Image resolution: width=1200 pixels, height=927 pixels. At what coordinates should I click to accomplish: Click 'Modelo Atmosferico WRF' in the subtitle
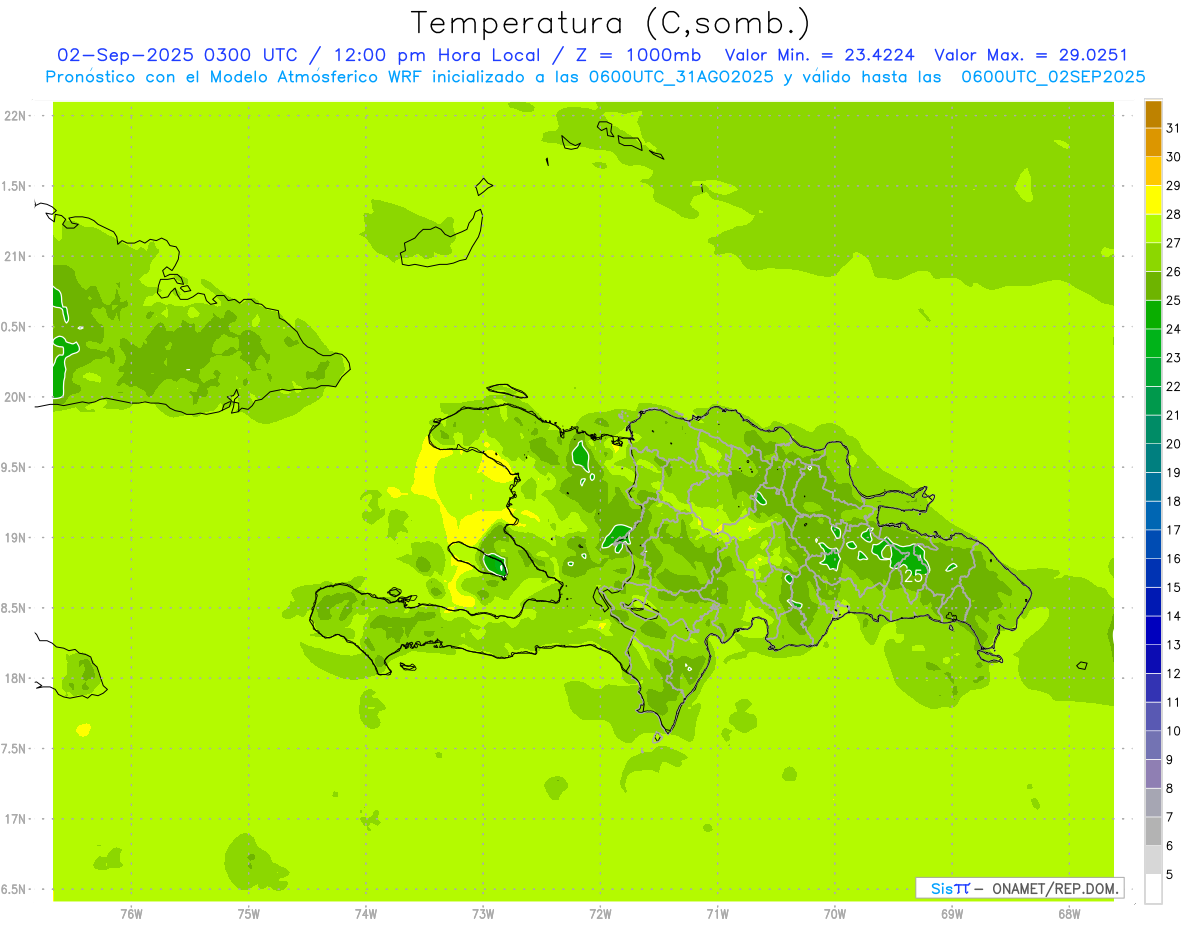pos(316,77)
